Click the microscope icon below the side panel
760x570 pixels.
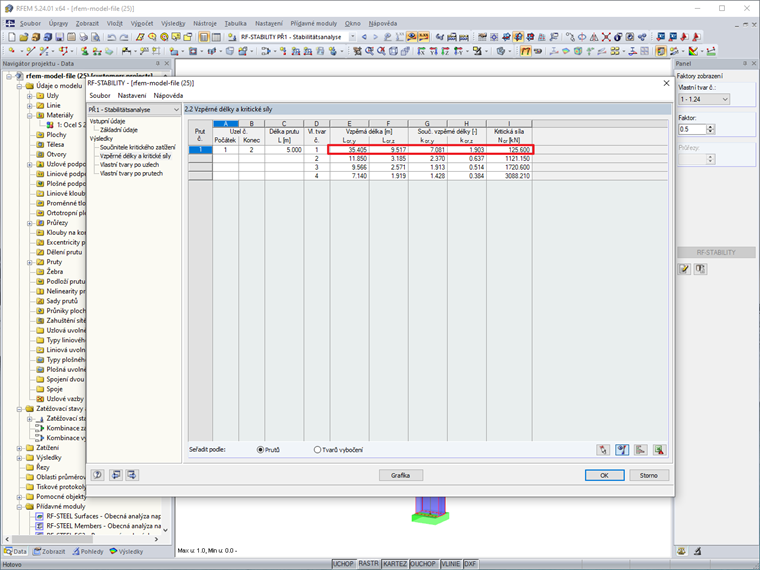click(697, 551)
